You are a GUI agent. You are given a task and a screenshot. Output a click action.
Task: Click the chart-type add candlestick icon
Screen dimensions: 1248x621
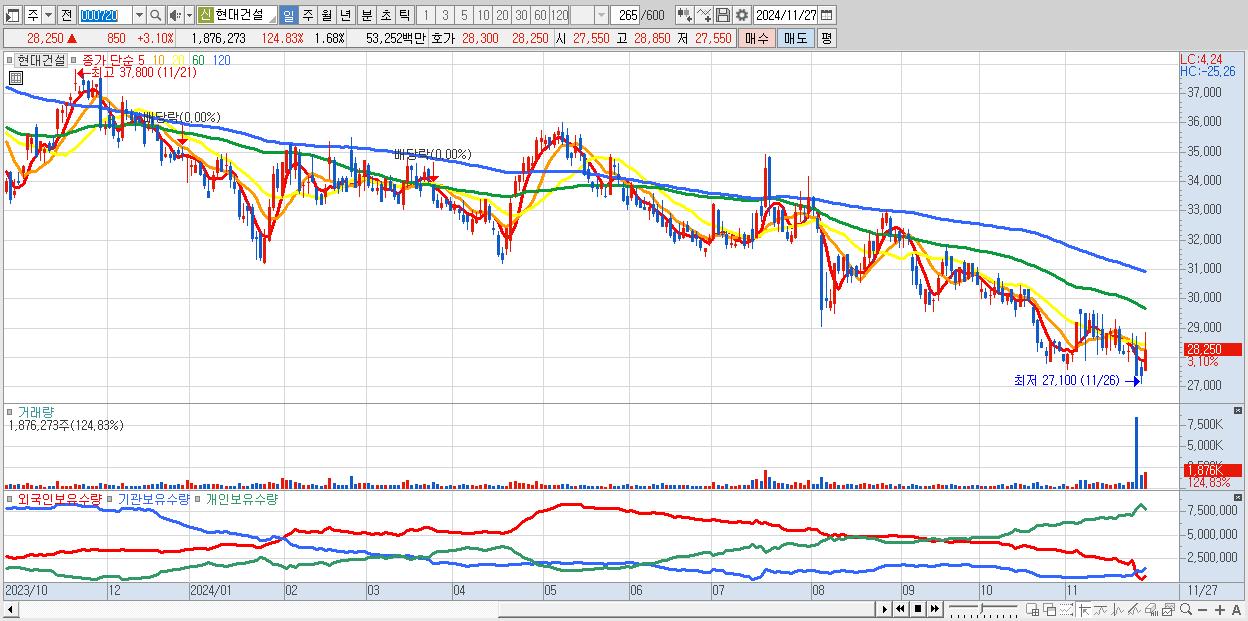coord(684,15)
